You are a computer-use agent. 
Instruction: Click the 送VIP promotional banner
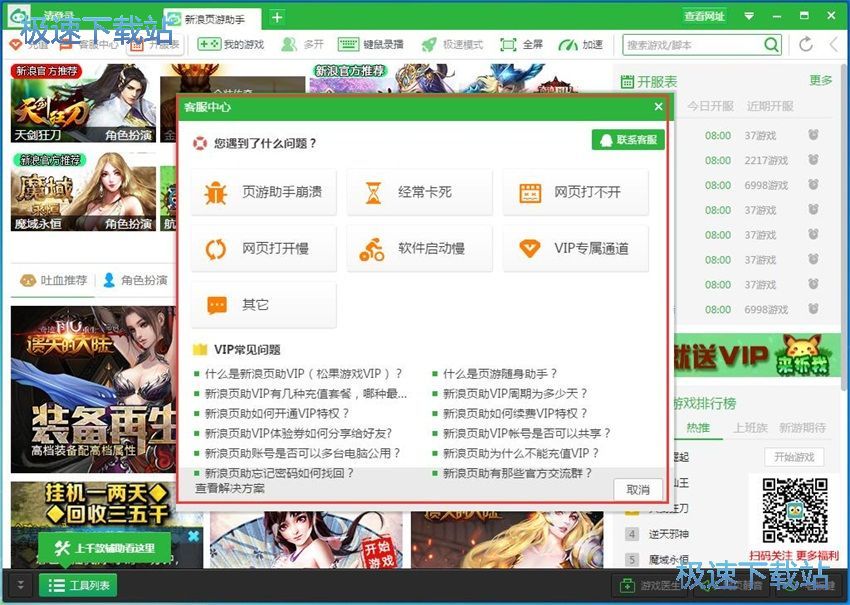click(x=756, y=356)
